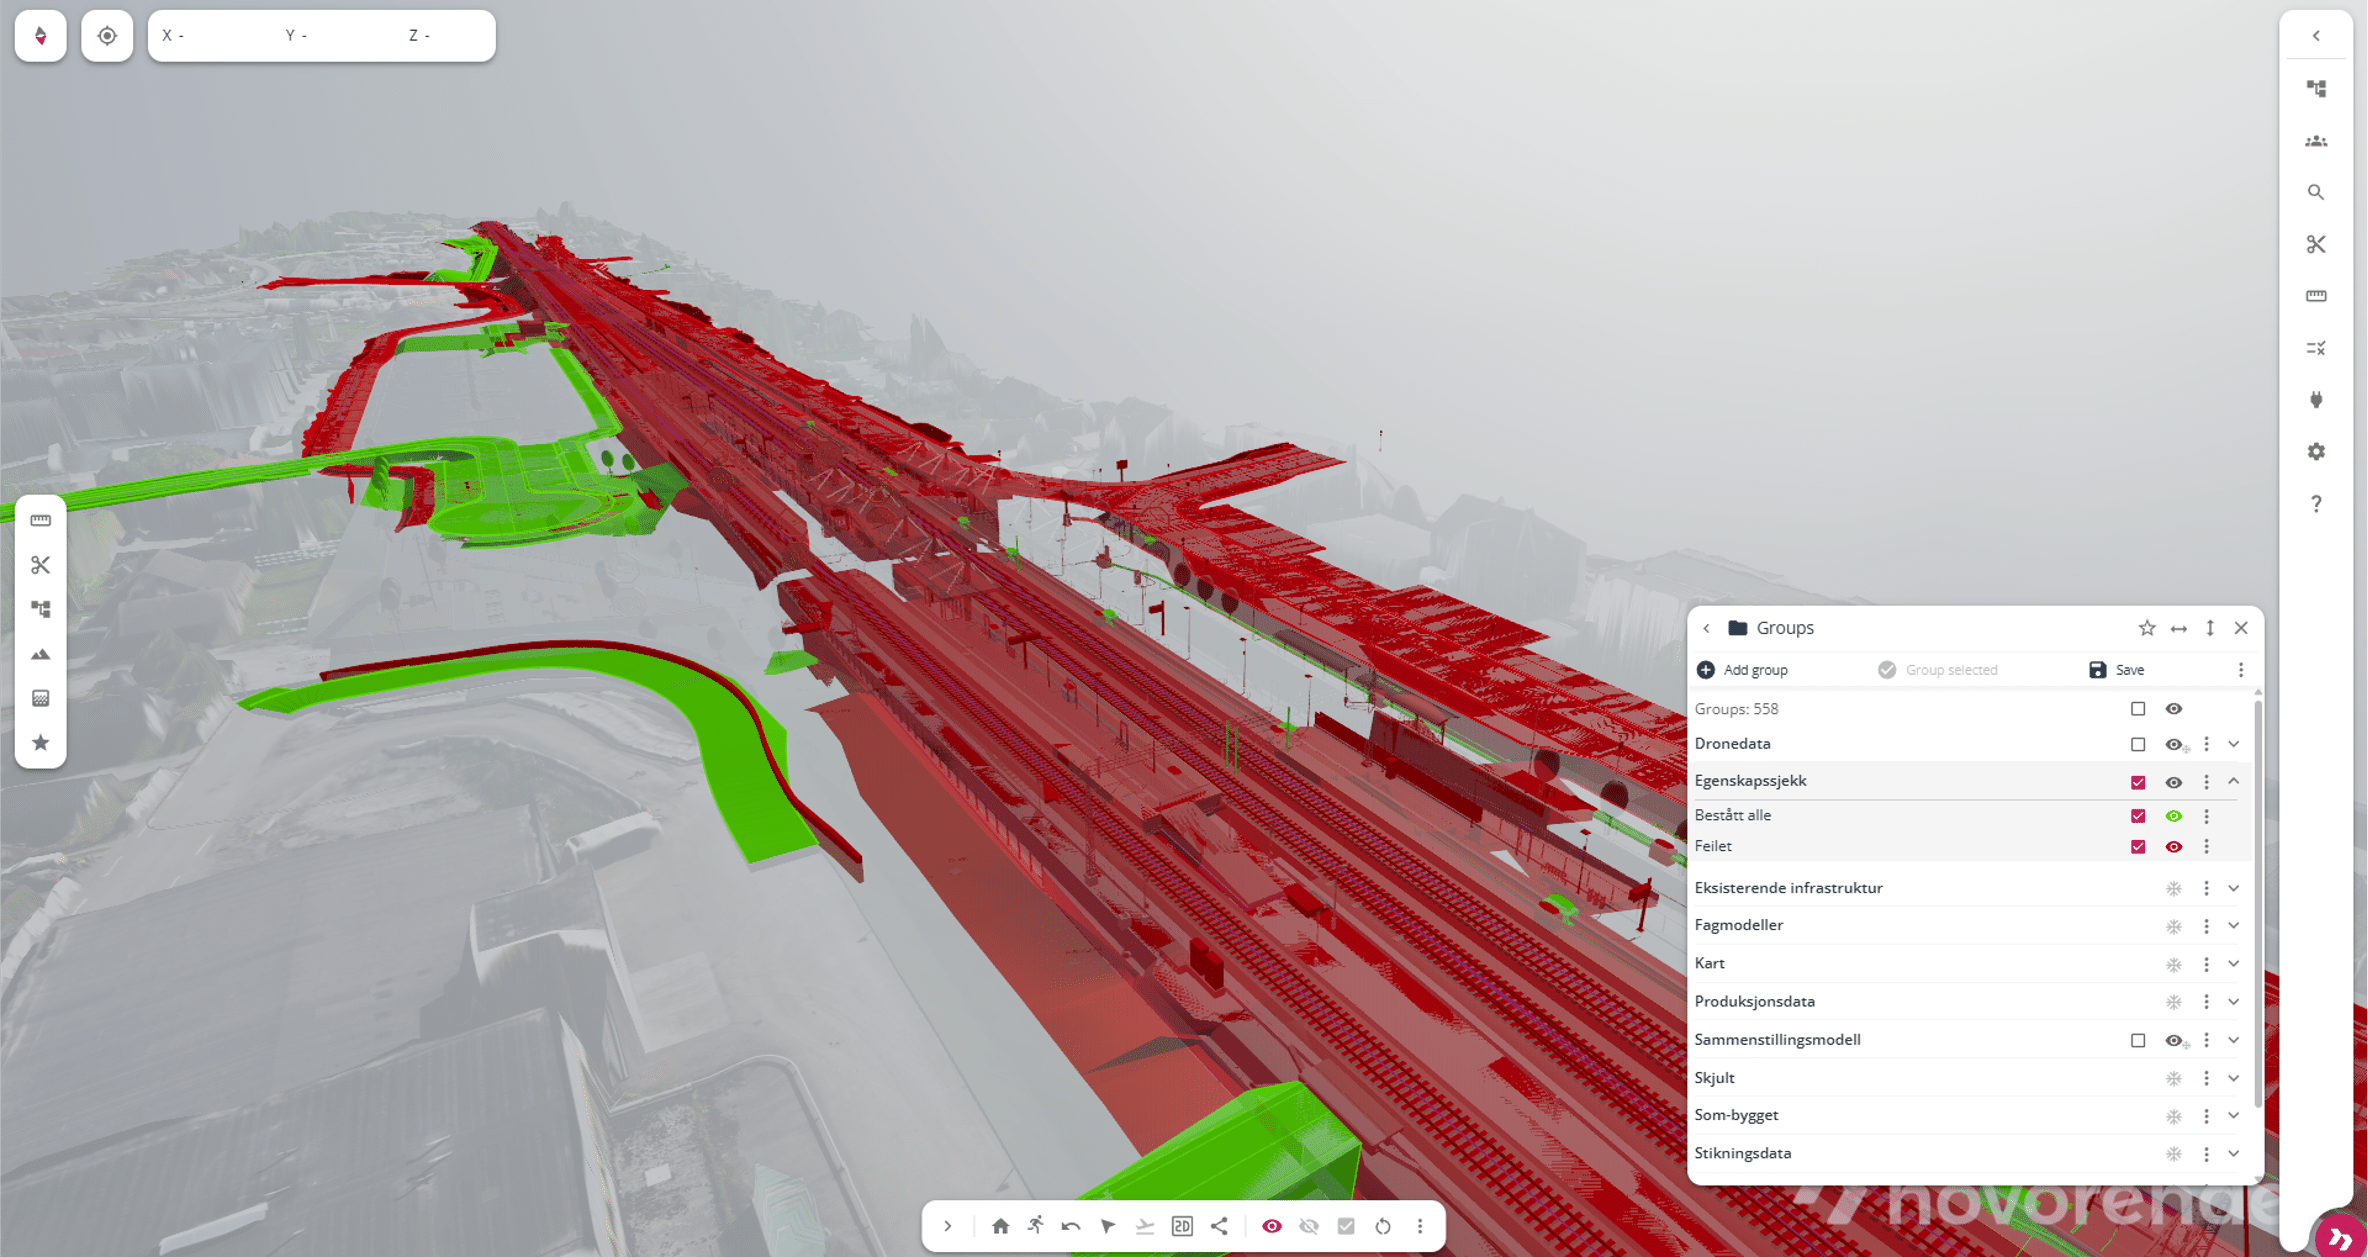Uncheck the Feilet group checkbox
2368x1257 pixels.
pyautogui.click(x=2138, y=847)
